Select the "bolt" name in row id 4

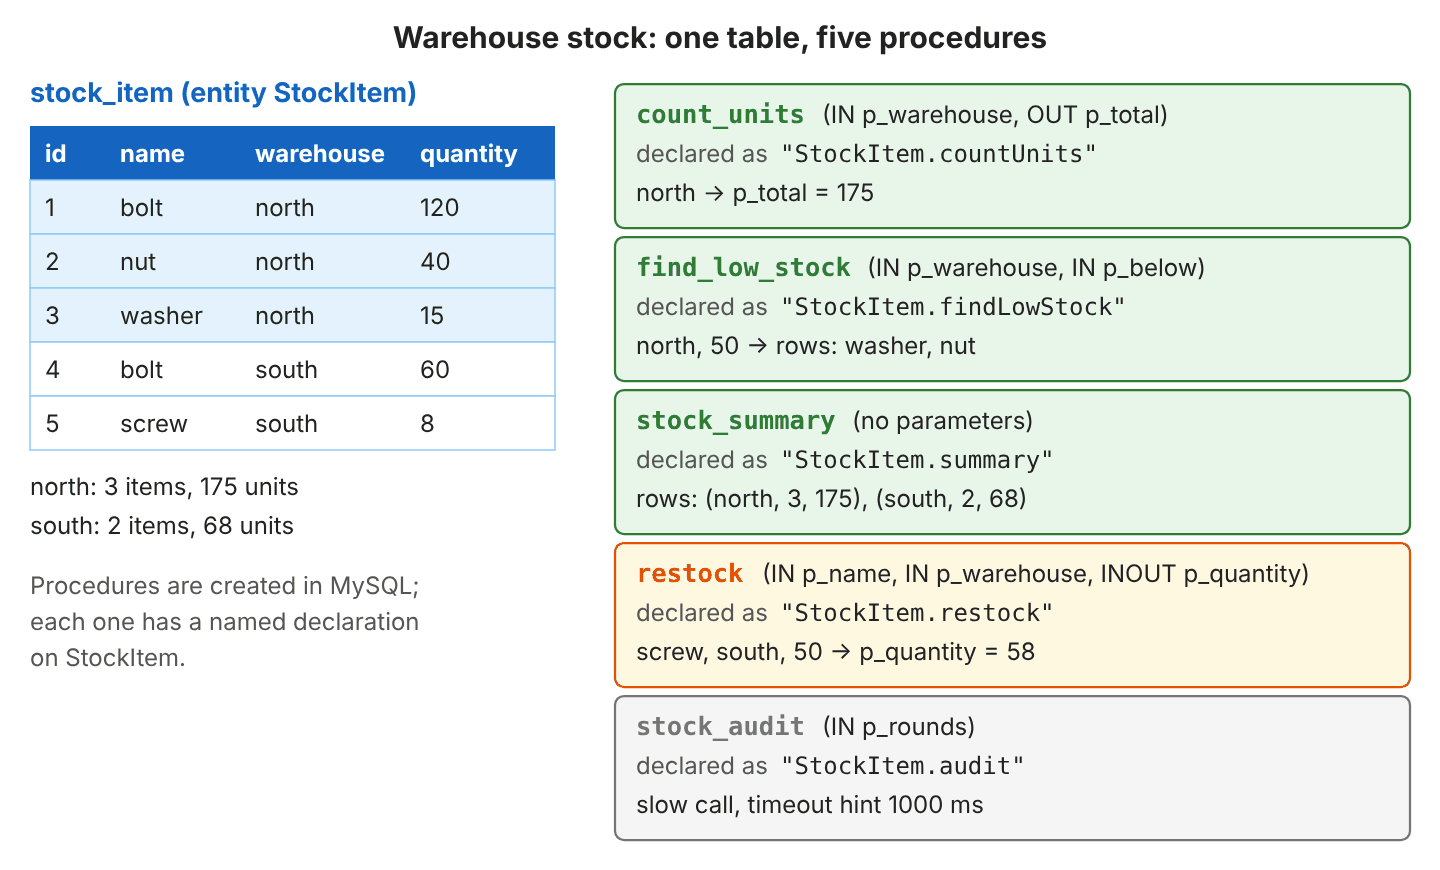[x=141, y=370]
